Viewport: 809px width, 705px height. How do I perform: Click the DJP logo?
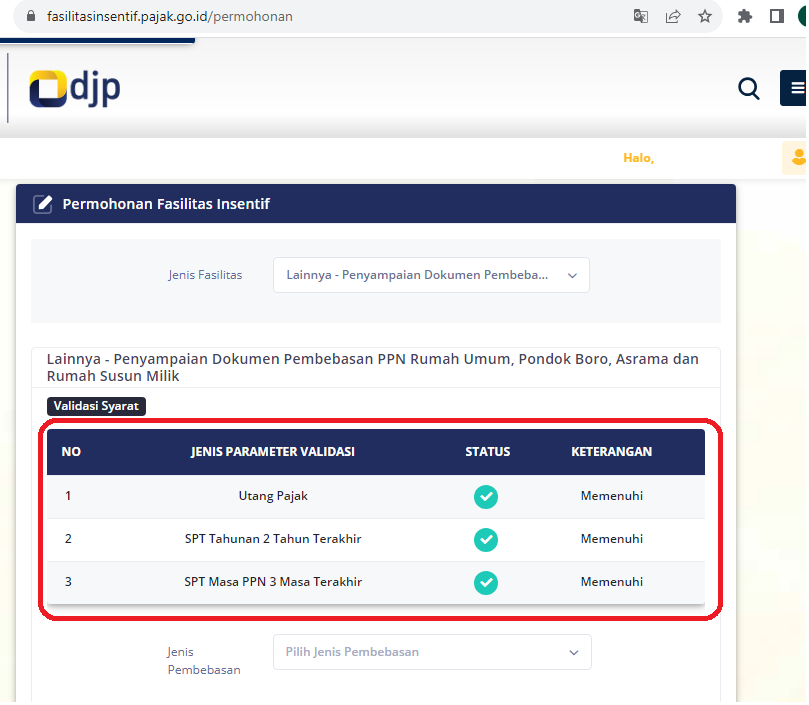[x=75, y=88]
